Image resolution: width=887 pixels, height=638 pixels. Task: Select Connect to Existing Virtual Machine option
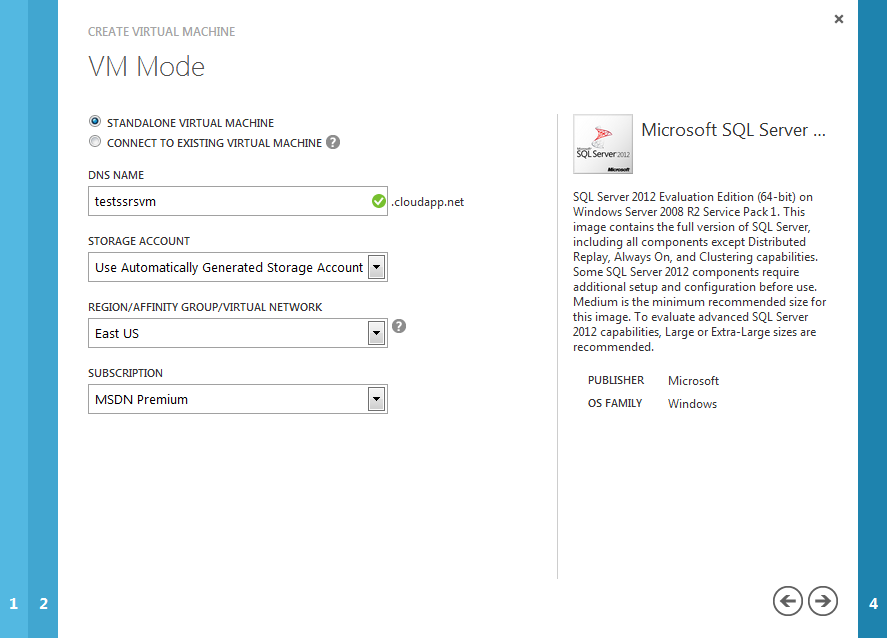[95, 142]
